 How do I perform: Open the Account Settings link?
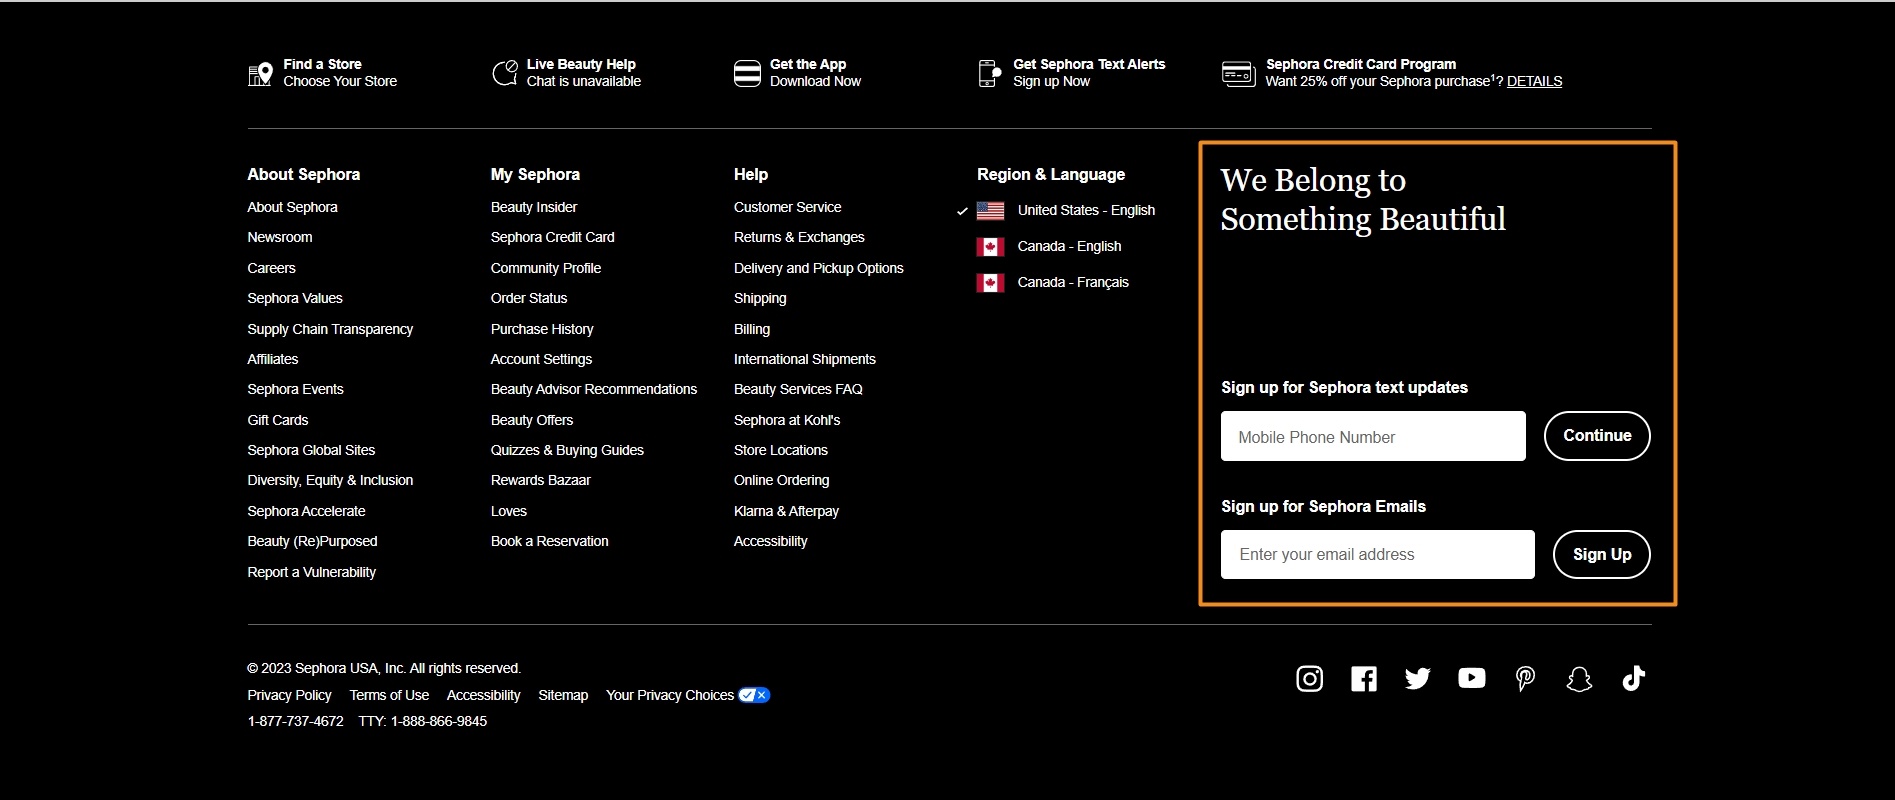click(x=541, y=359)
